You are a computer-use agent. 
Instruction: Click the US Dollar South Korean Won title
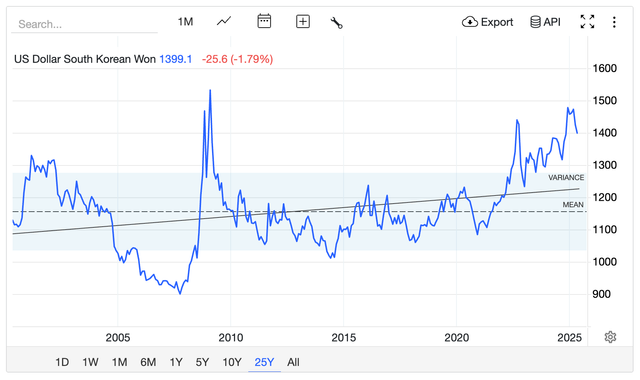click(85, 59)
